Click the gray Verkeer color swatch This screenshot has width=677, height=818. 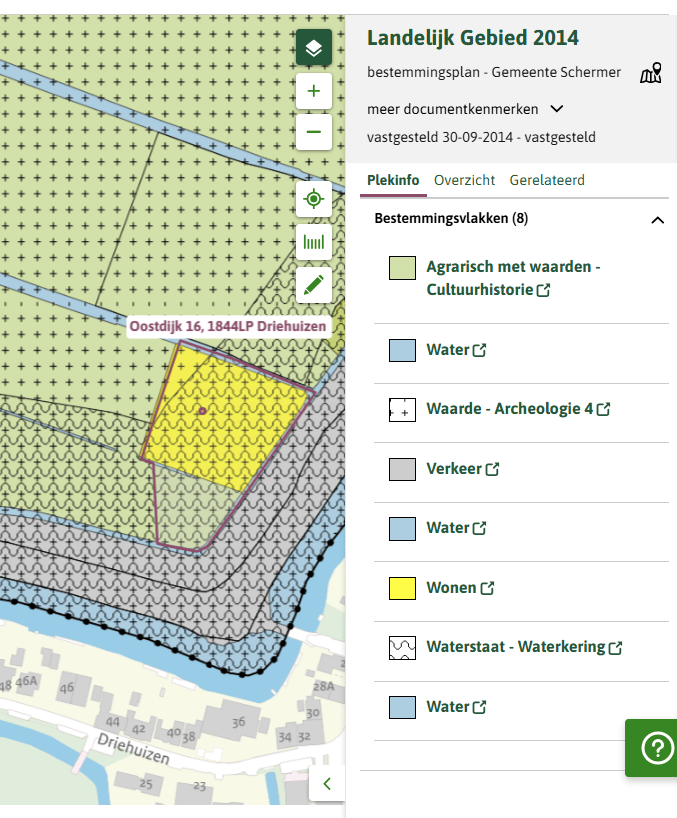click(x=402, y=469)
